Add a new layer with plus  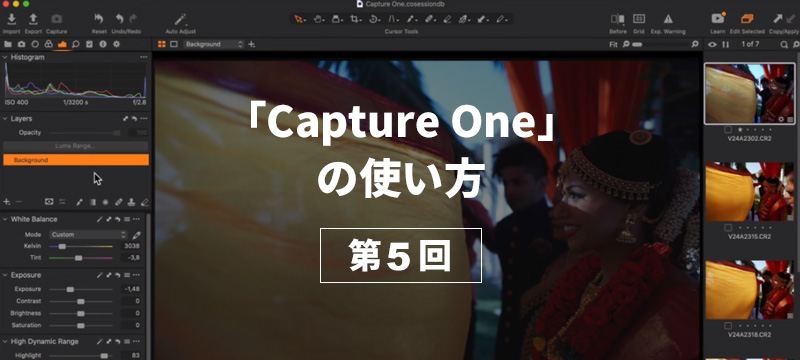(7, 202)
